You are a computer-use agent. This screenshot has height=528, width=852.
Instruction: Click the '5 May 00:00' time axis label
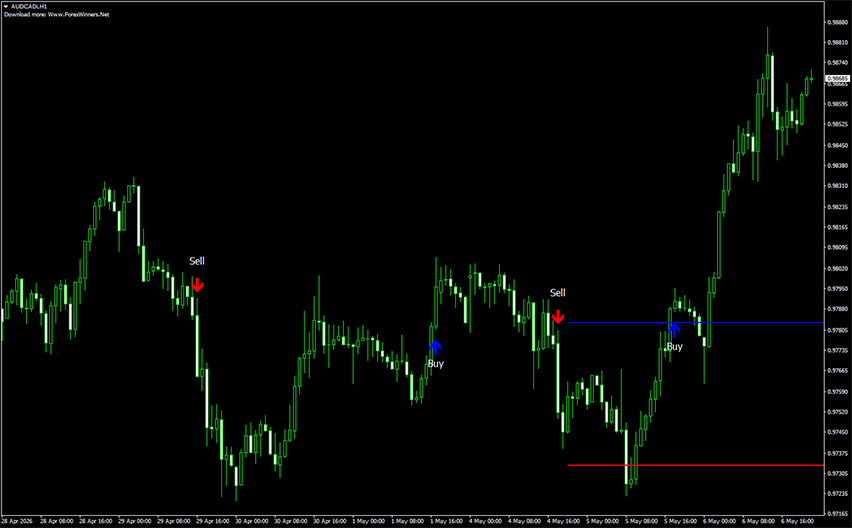click(603, 521)
